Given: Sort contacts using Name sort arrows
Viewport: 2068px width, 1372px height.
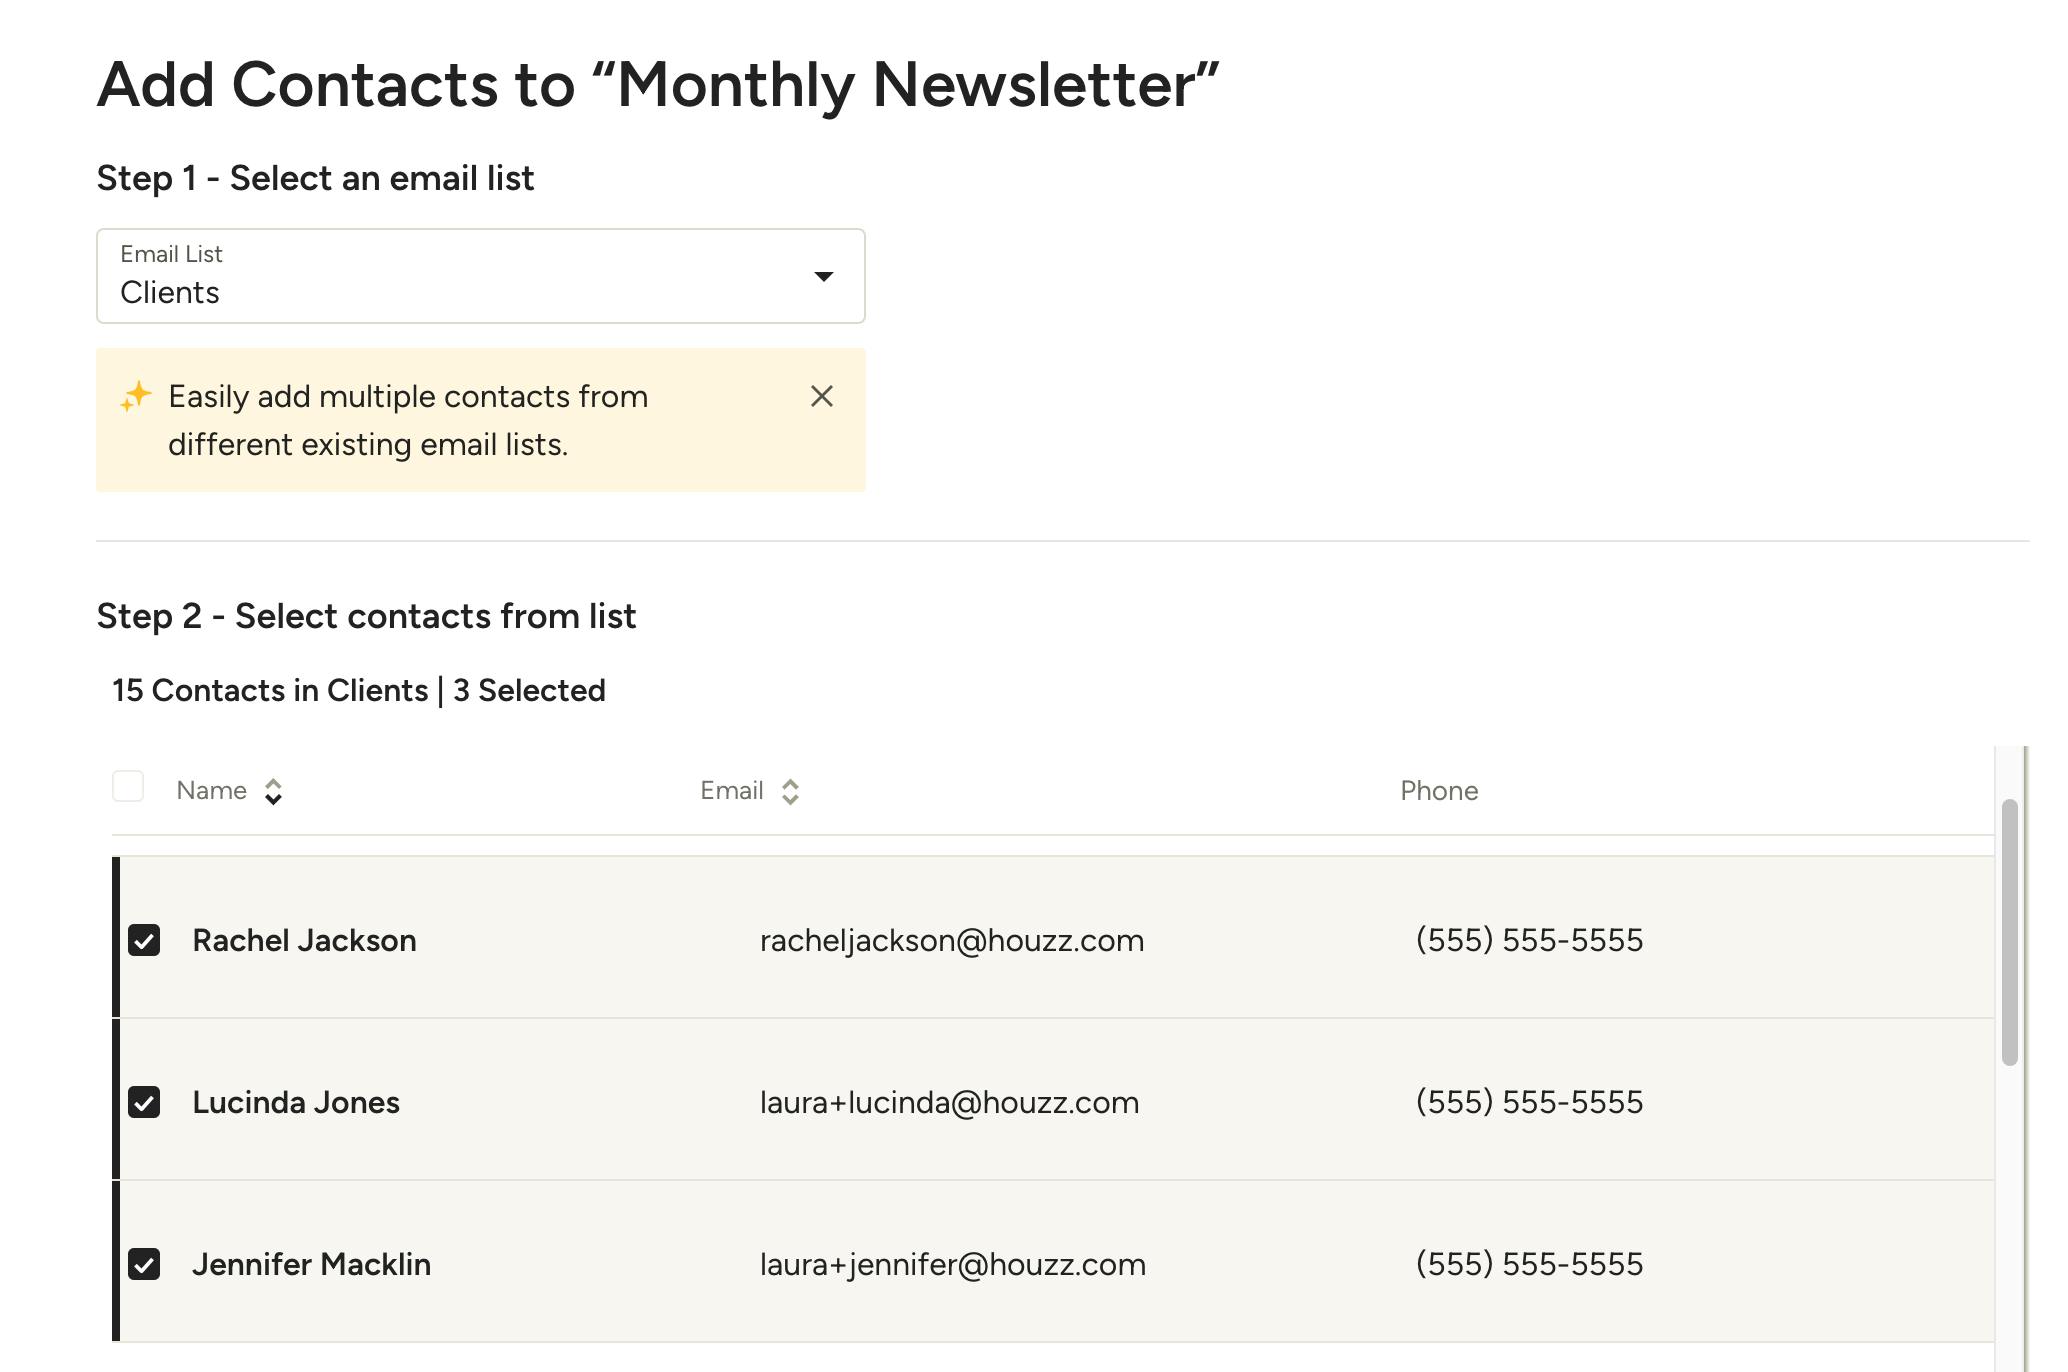Looking at the screenshot, I should 273,792.
